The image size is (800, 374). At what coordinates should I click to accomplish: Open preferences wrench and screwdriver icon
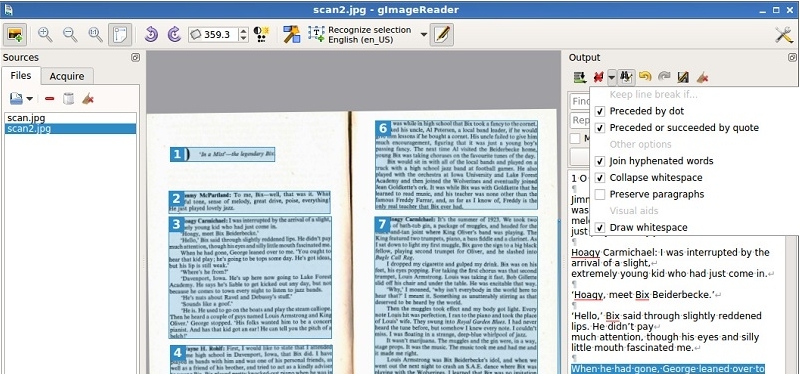(x=784, y=35)
